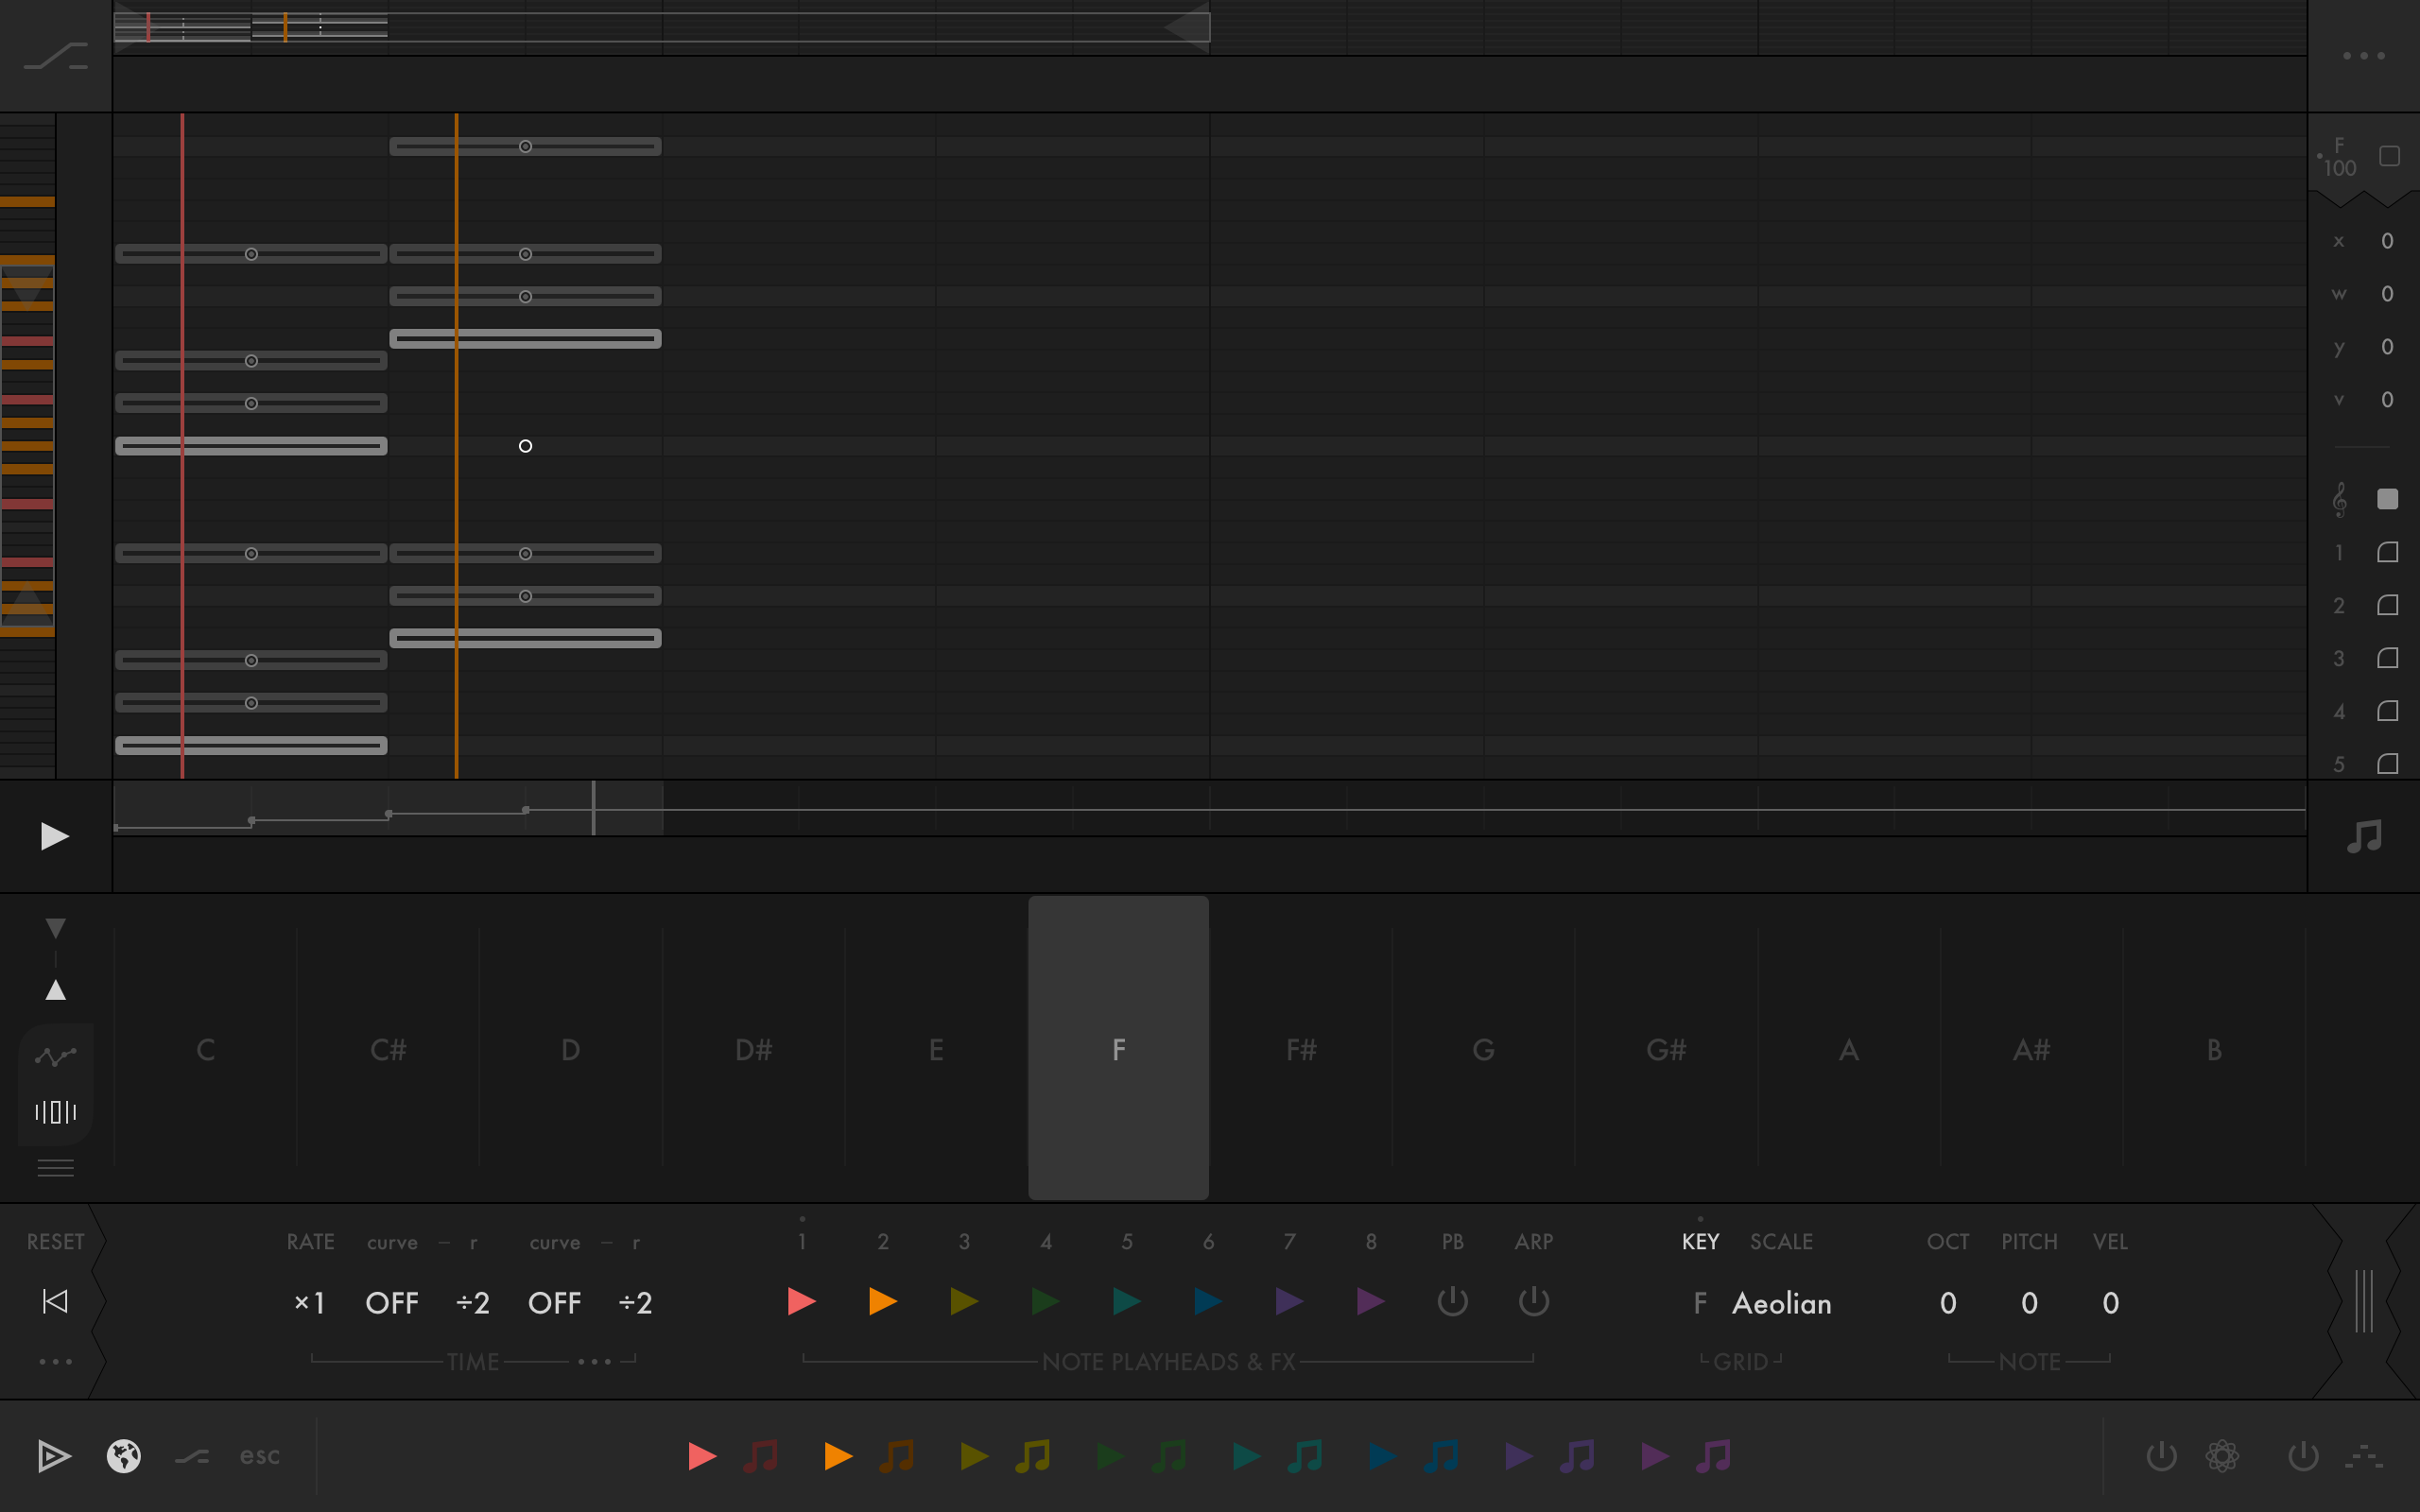2420x1512 pixels.
Task: Click the orange playhead 2 triangle
Action: (x=882, y=1301)
